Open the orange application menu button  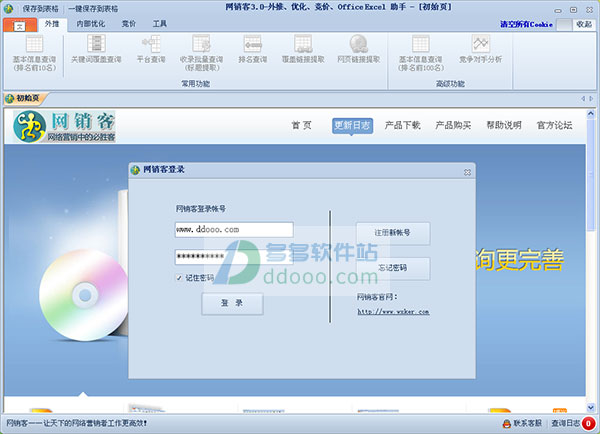pyautogui.click(x=20, y=25)
